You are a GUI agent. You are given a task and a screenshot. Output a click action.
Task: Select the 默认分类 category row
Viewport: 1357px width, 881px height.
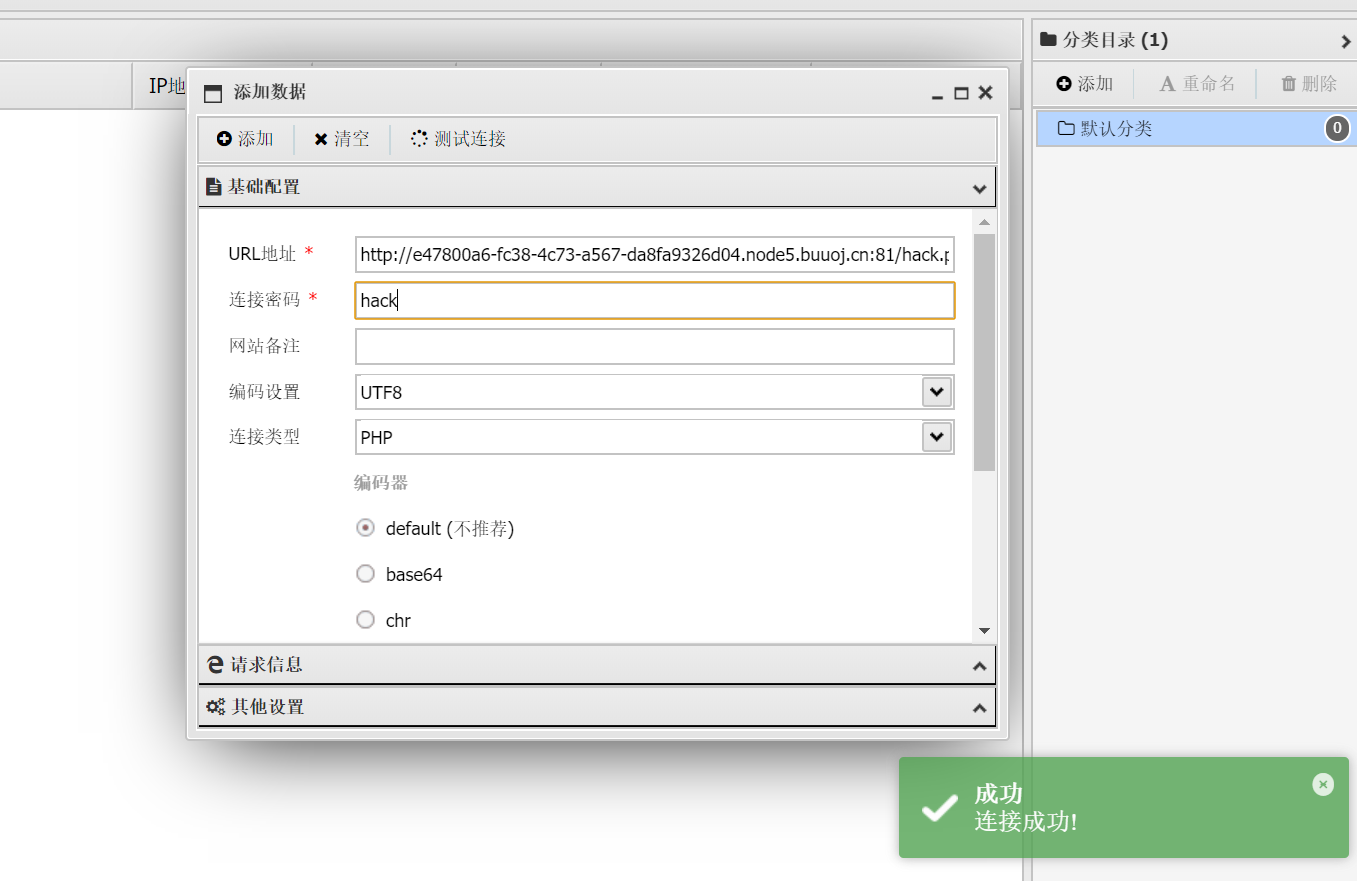[1196, 129]
